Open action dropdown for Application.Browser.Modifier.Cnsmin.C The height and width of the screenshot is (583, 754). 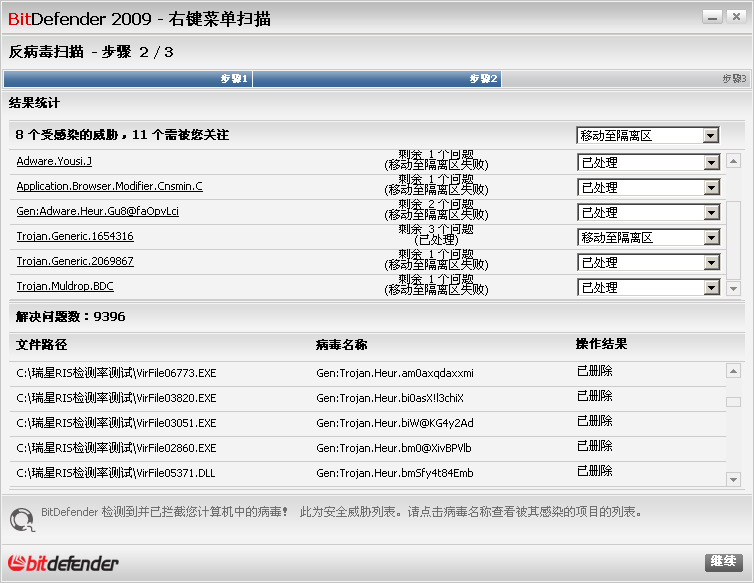(x=648, y=188)
